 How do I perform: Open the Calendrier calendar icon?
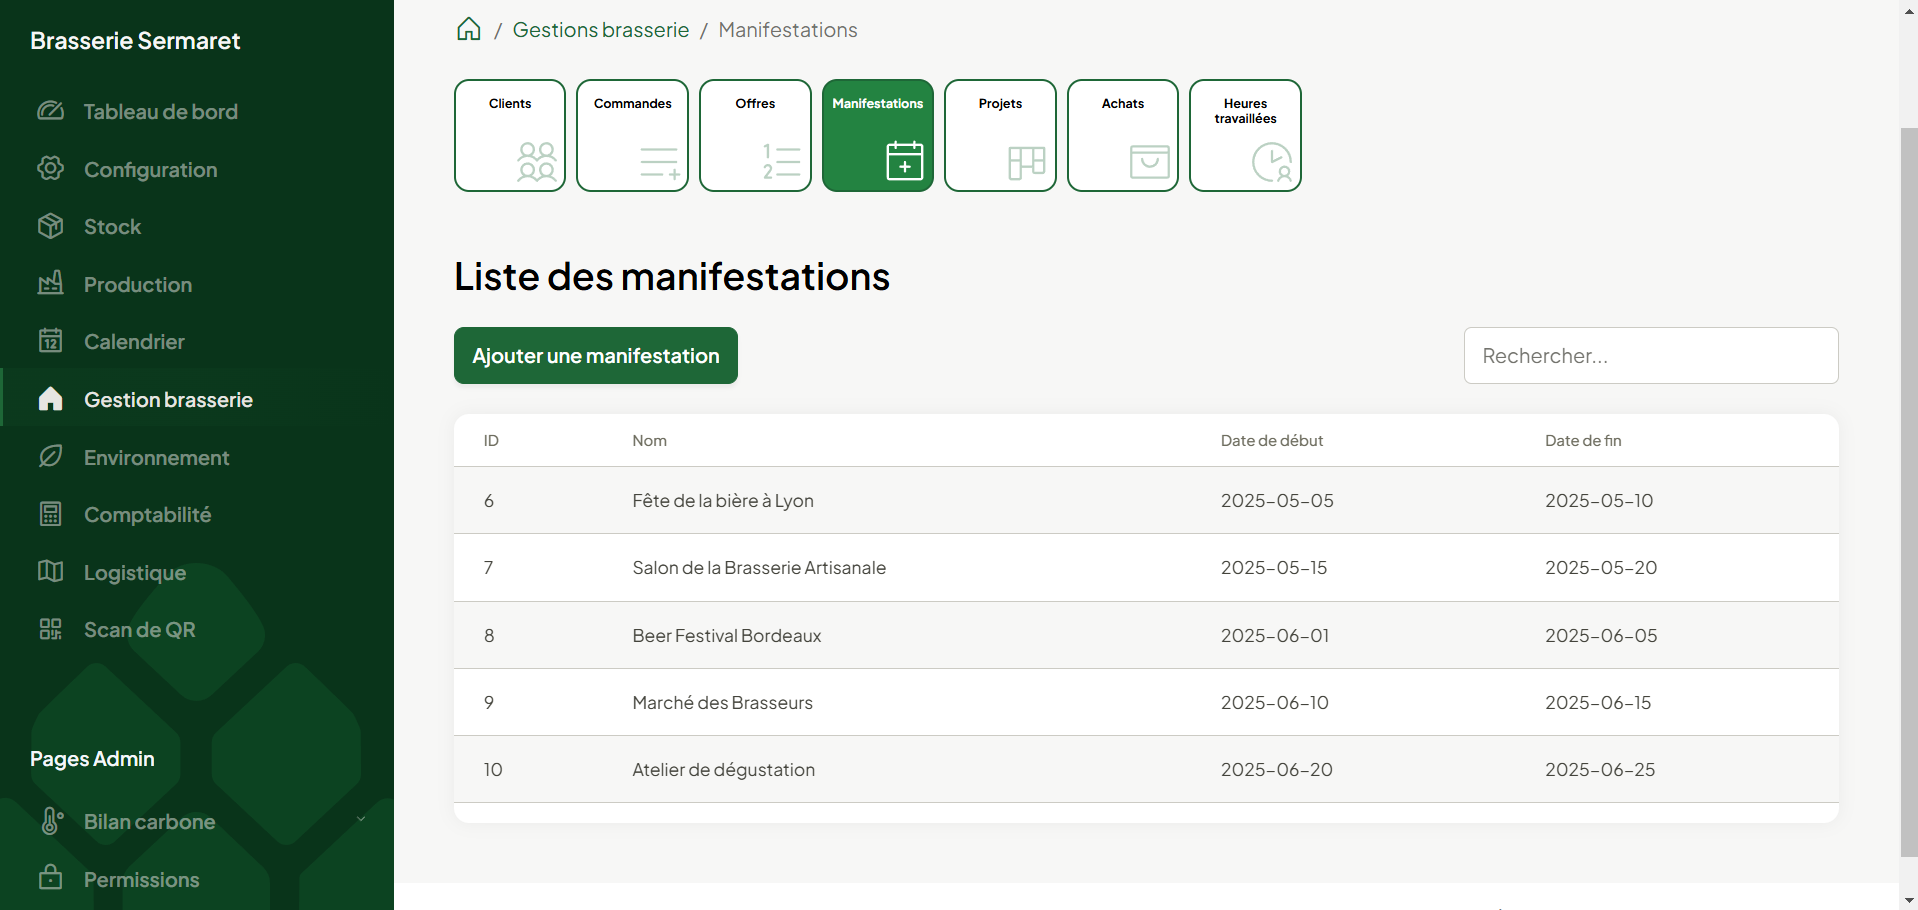[50, 340]
